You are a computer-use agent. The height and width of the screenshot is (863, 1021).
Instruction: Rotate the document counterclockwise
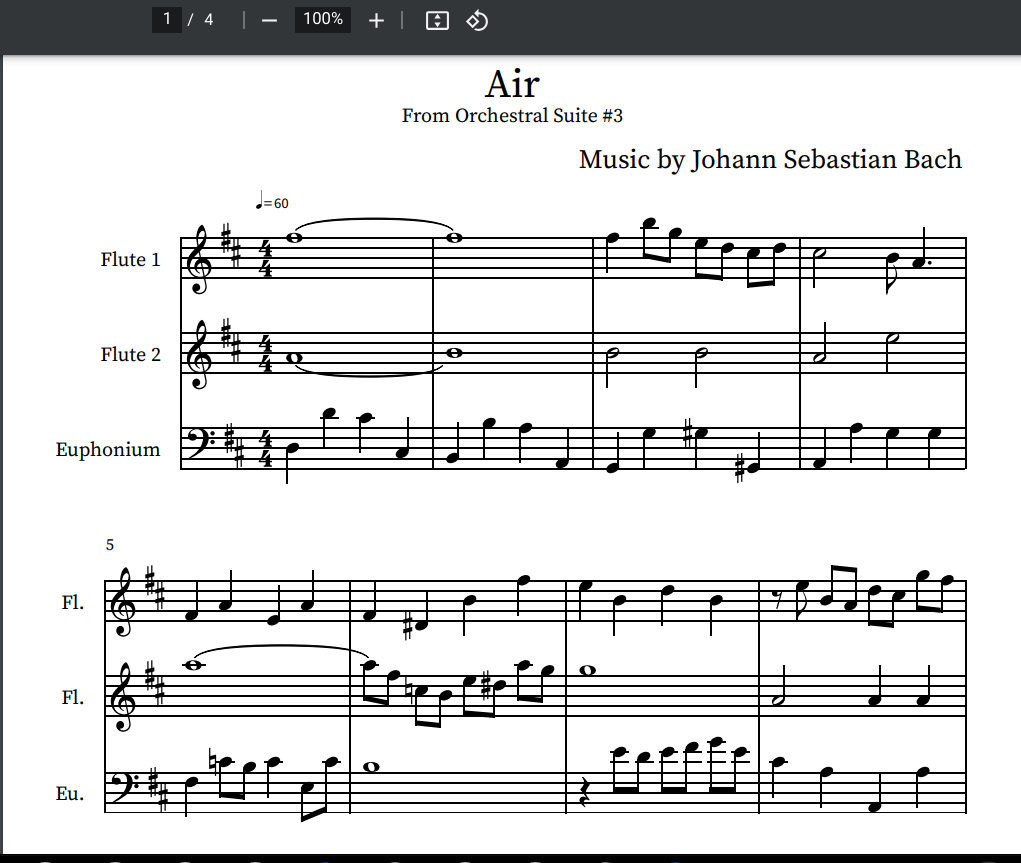point(477,20)
